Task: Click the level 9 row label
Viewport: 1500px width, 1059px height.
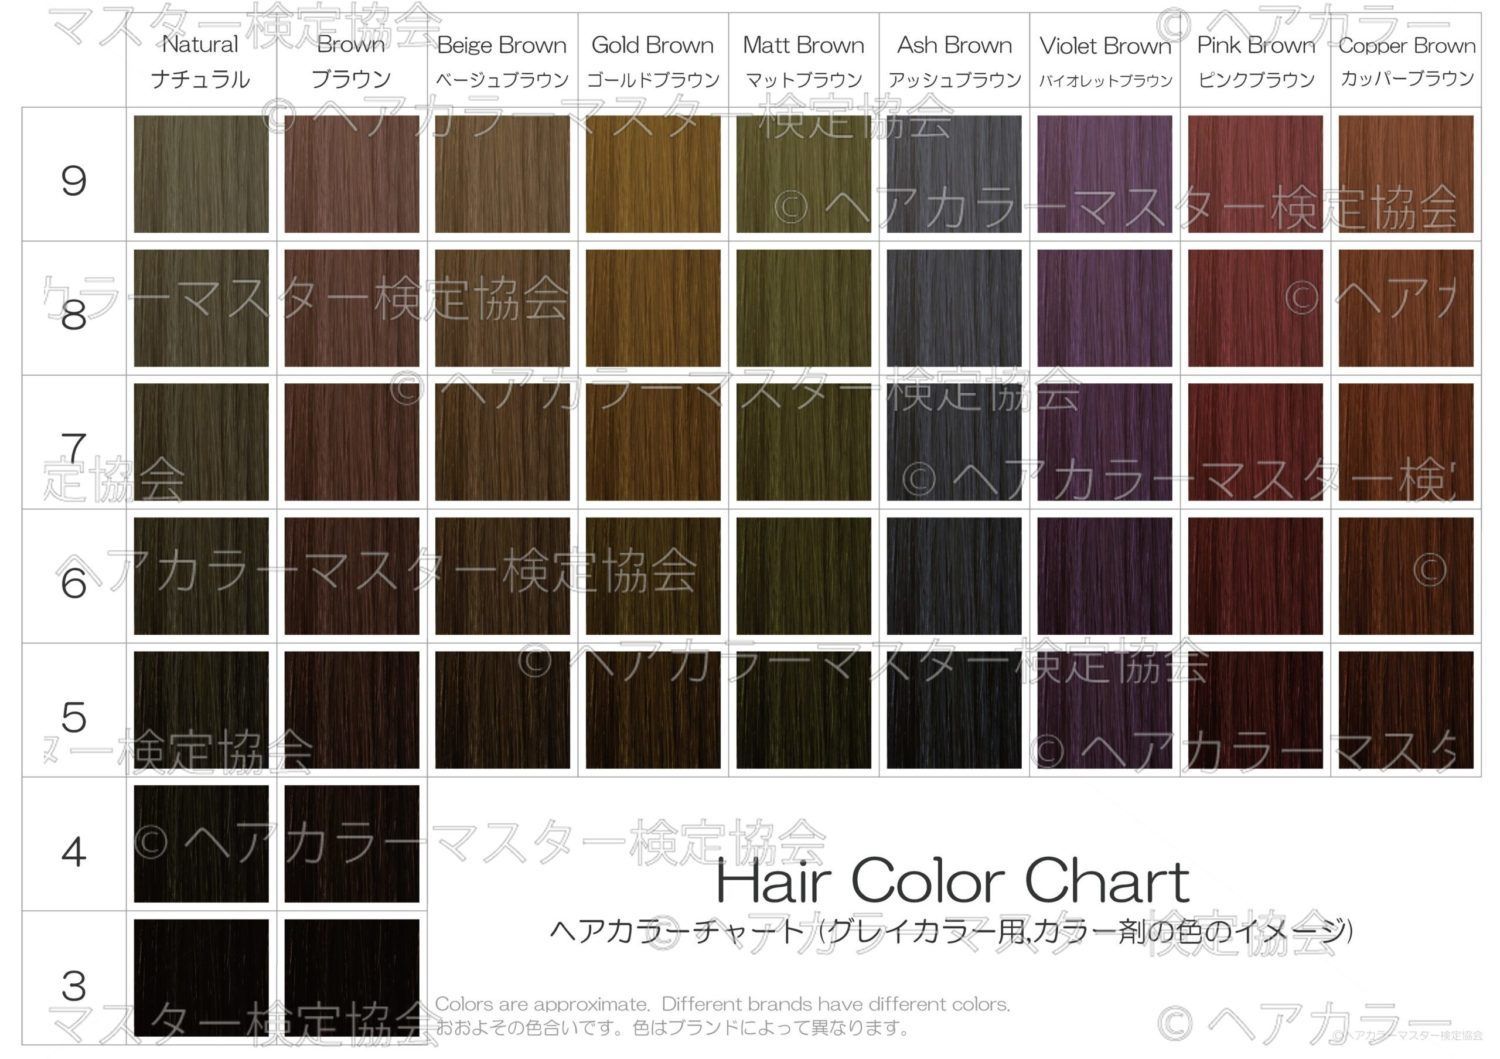Action: coord(74,180)
